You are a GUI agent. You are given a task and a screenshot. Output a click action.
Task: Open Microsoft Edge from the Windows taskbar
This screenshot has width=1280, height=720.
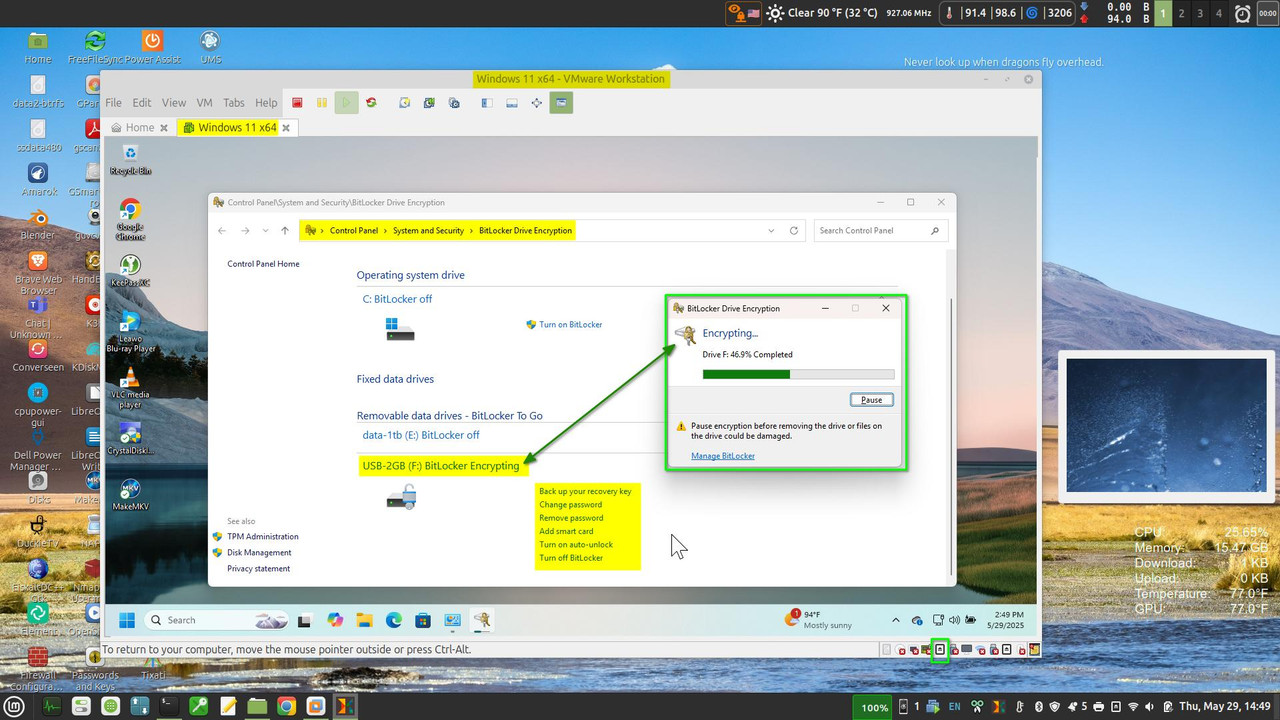[394, 620]
